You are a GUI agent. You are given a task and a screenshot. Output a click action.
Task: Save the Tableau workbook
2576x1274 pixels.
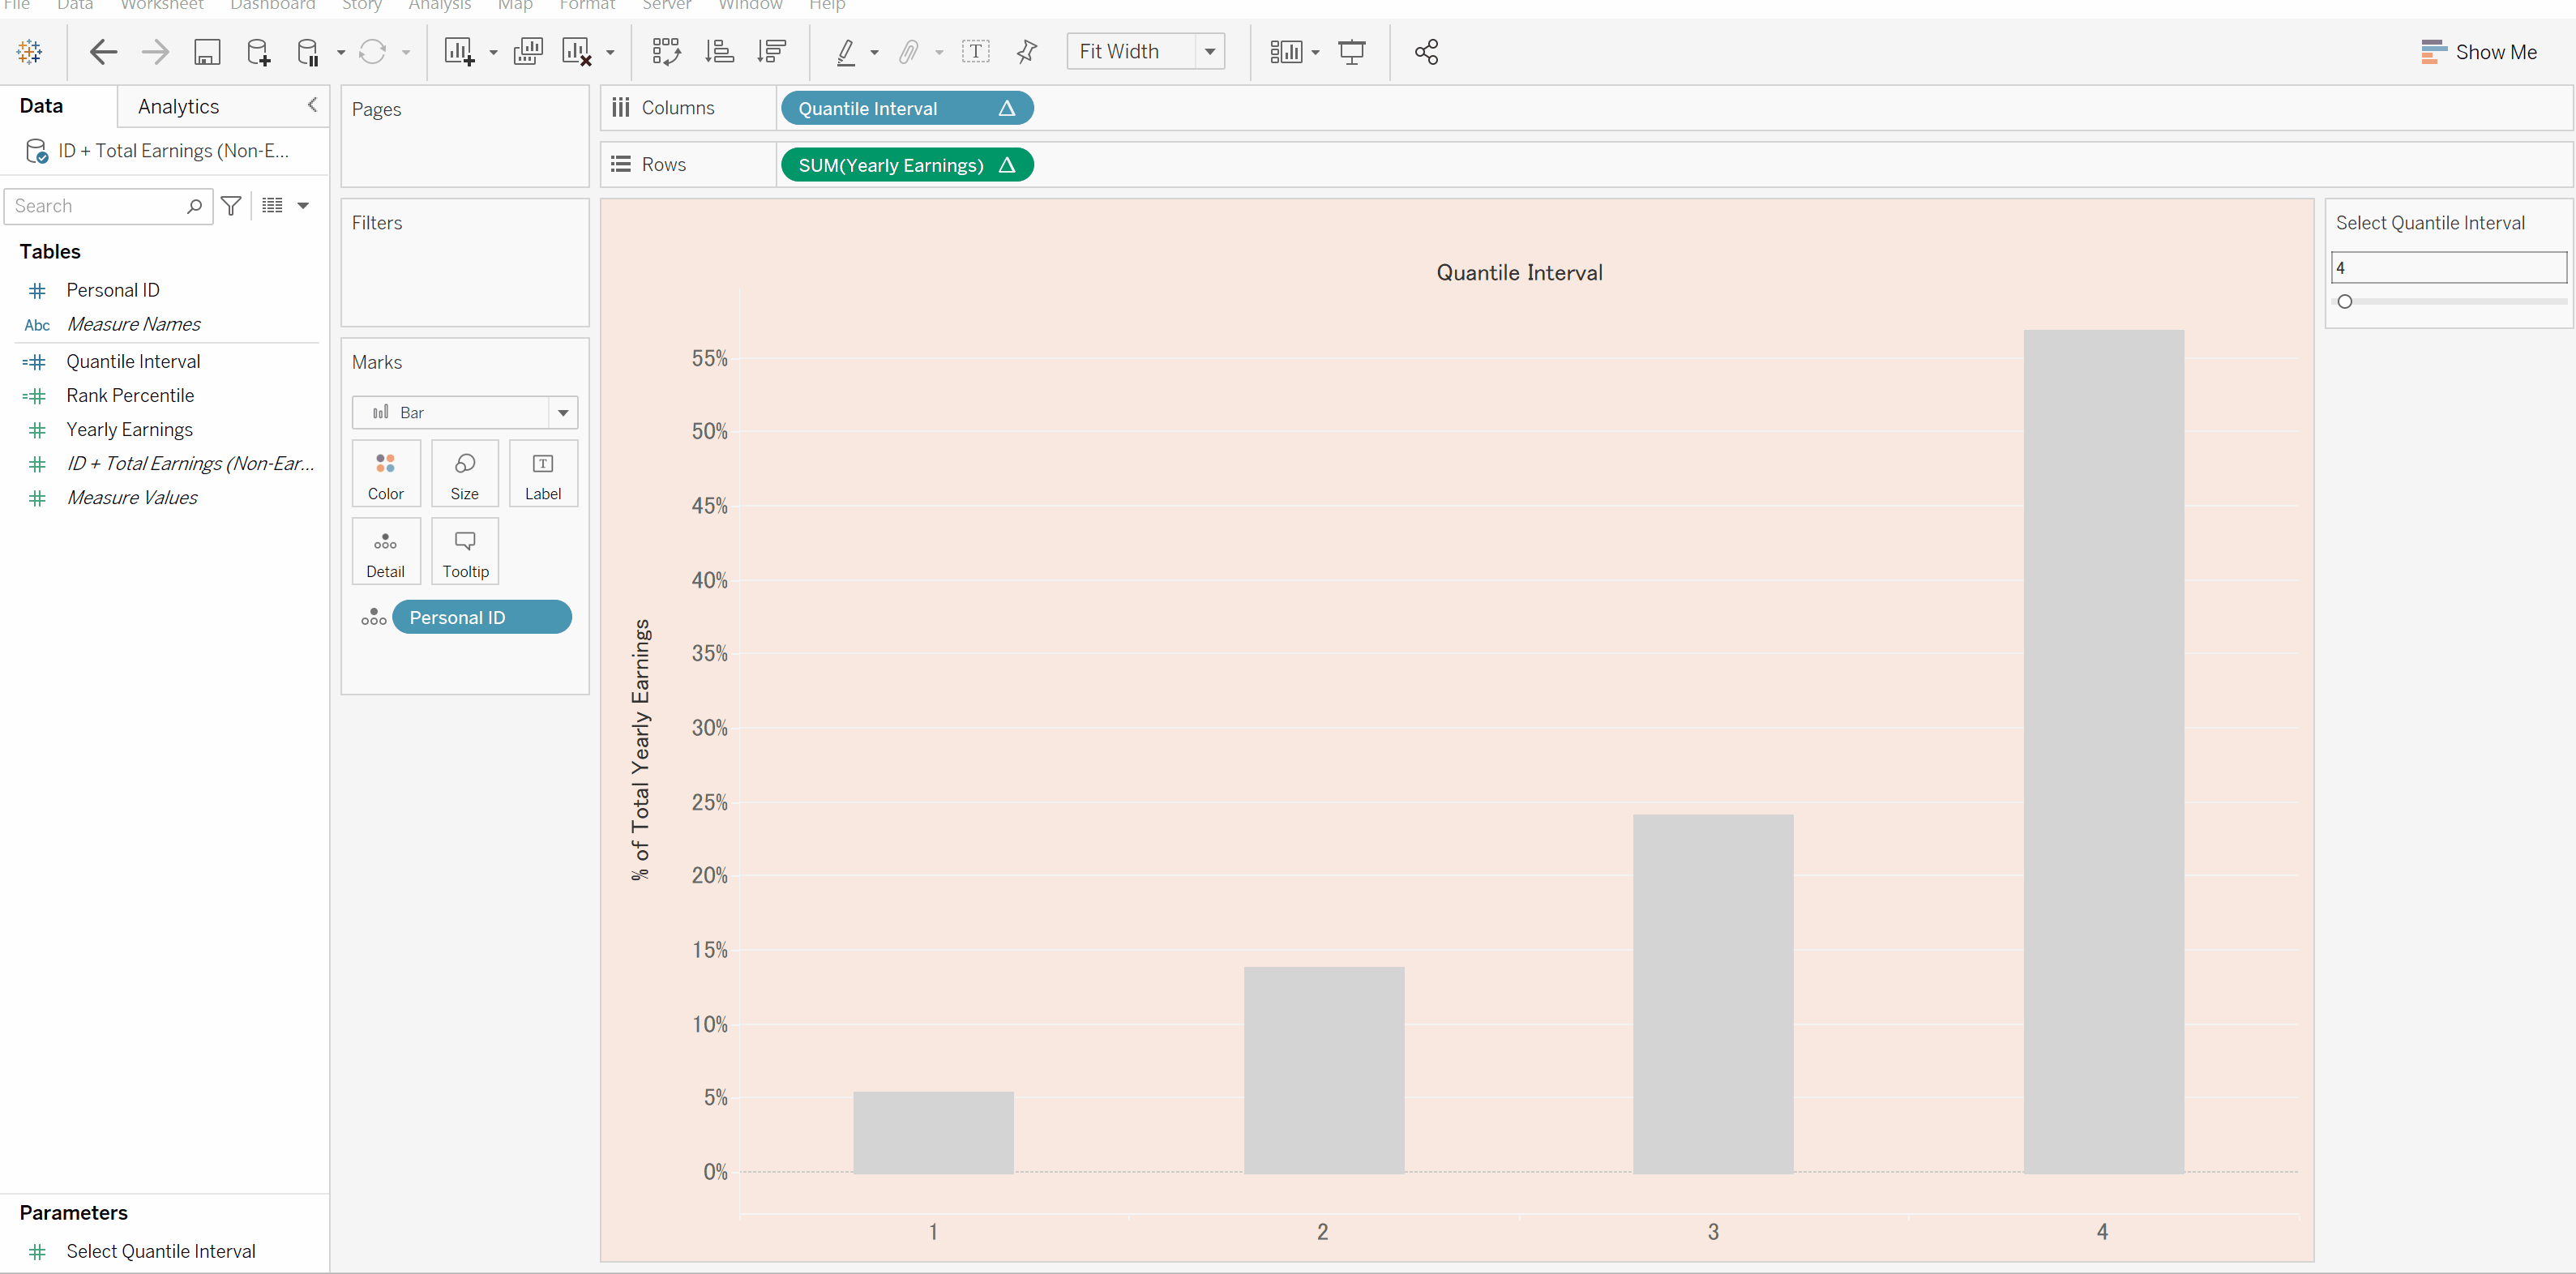tap(207, 51)
